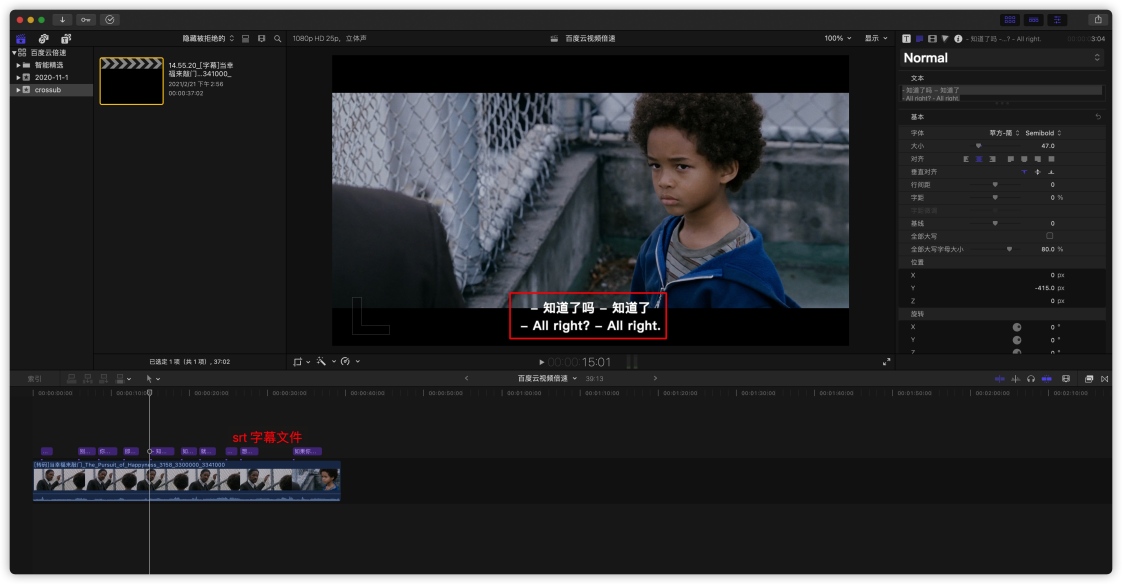The height and width of the screenshot is (584, 1122).
Task: Expand the crossub event
Action: pos(18,90)
